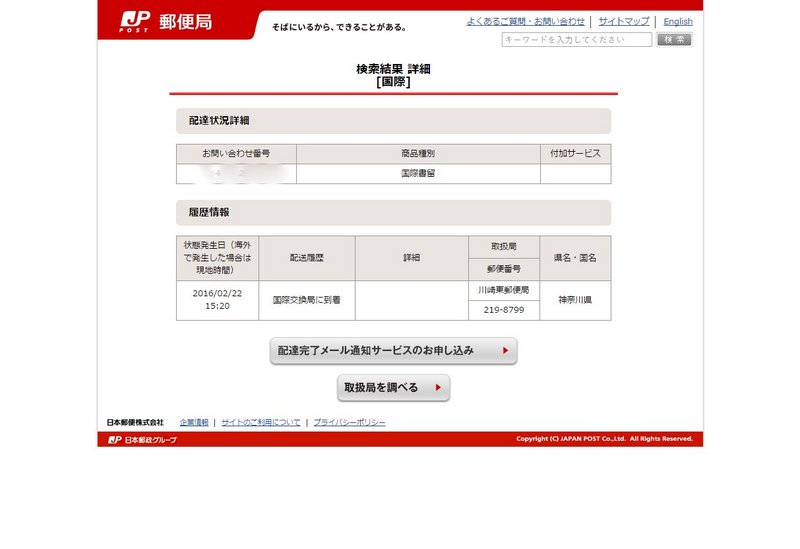The image size is (800, 549).
Task: Open the サイトマップ link
Action: (623, 21)
